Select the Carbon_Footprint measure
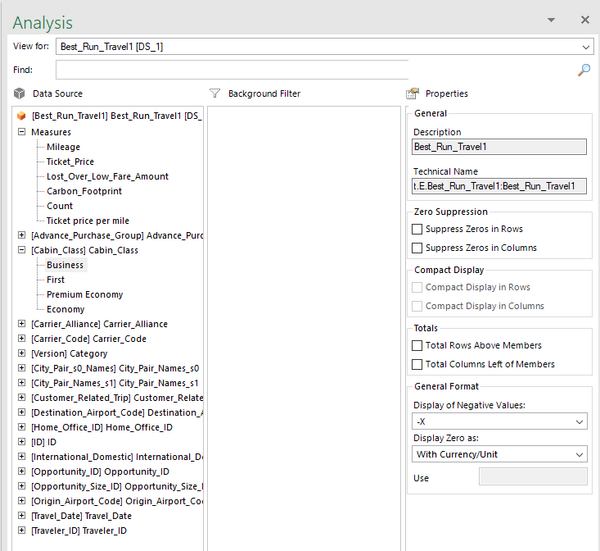This screenshot has height=551, width=600. [x=84, y=191]
